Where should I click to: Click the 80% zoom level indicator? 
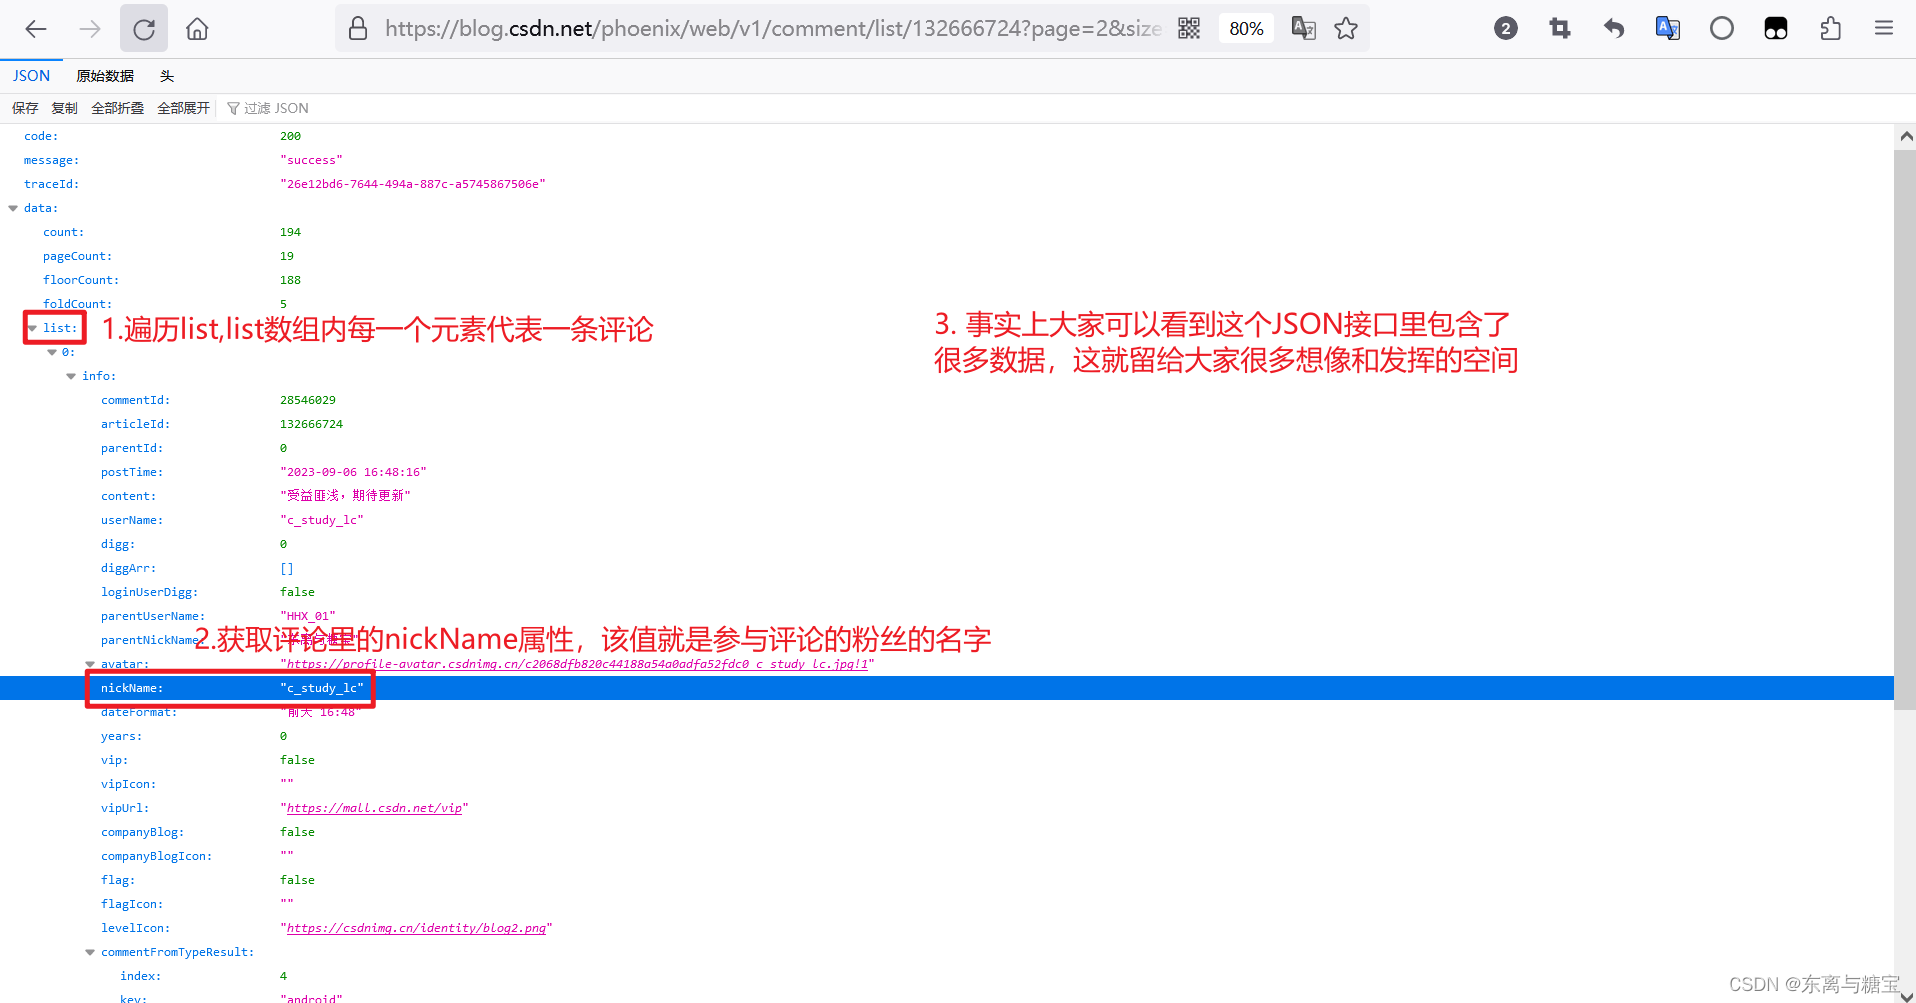(1246, 29)
